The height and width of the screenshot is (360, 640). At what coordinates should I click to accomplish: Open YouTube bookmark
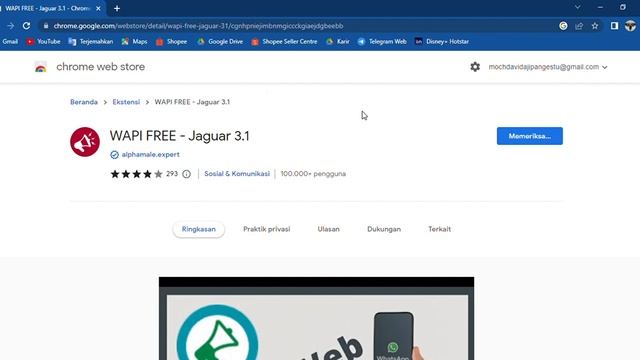[x=43, y=42]
